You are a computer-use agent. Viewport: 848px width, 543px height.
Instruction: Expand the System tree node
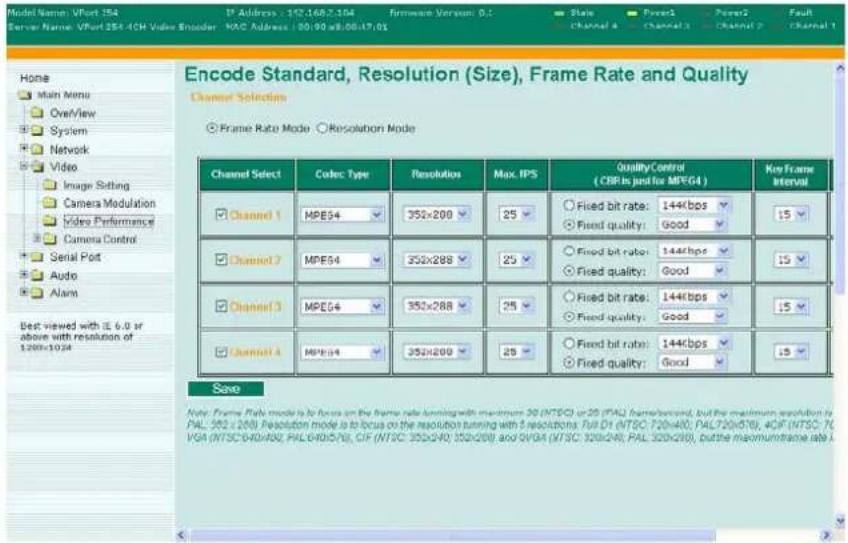(x=23, y=130)
